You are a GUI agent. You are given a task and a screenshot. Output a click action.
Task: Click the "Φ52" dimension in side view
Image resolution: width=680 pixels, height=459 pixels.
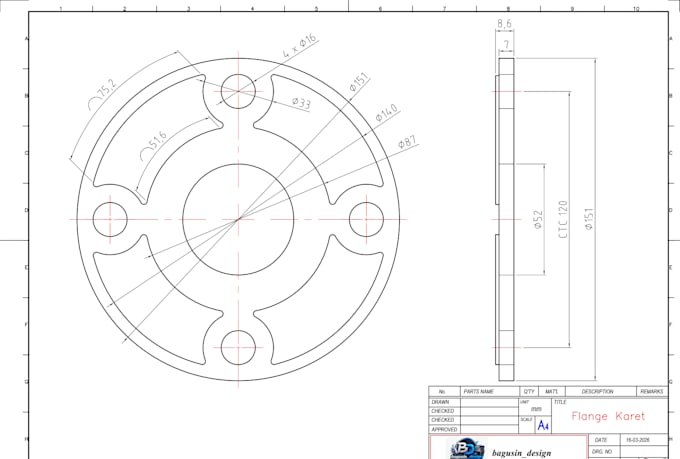[538, 220]
